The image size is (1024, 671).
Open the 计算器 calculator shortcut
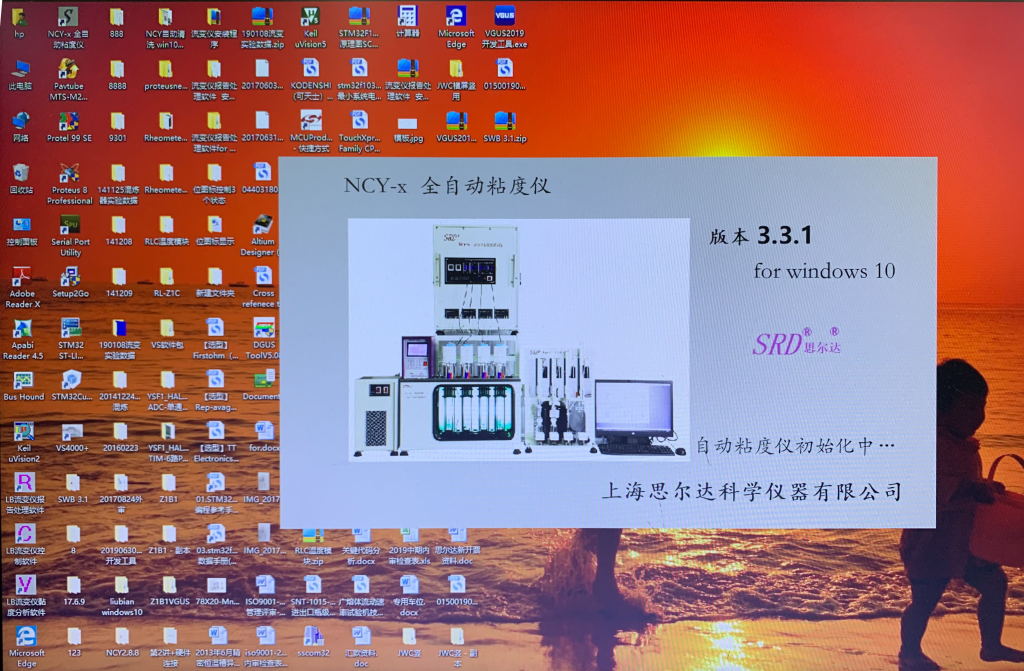pos(407,17)
